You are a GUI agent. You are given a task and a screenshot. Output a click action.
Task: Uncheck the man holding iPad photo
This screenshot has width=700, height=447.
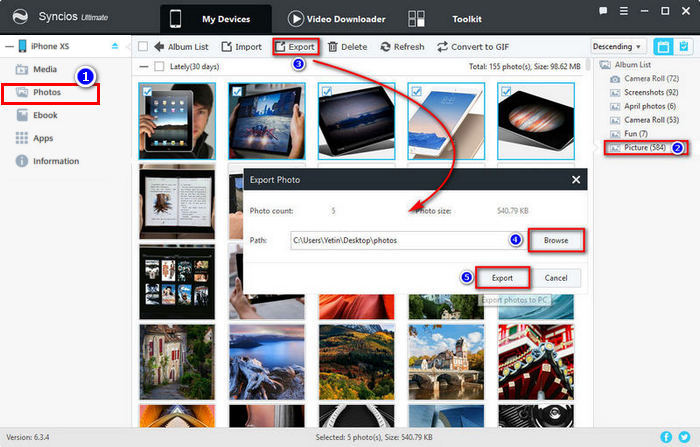click(147, 91)
